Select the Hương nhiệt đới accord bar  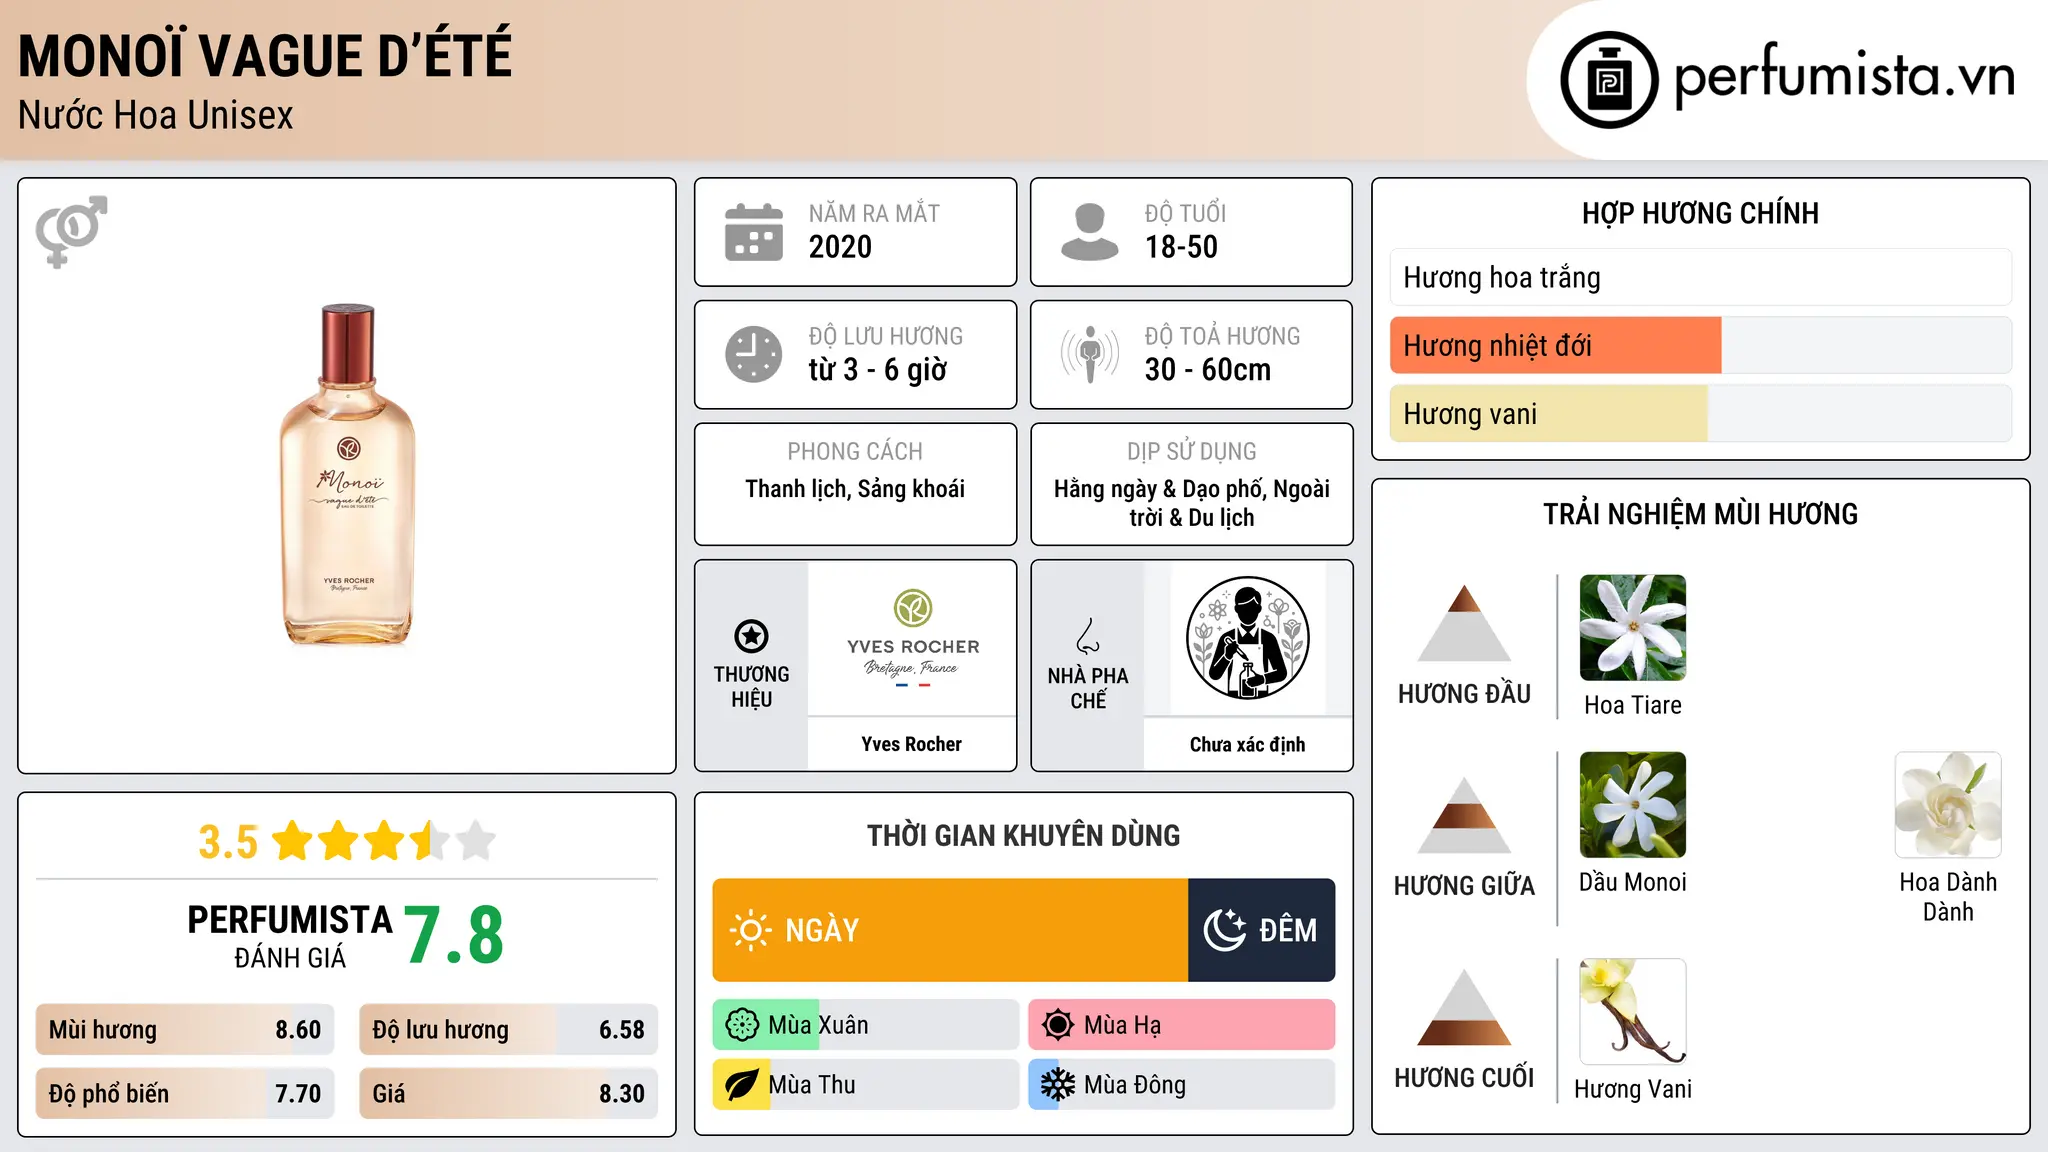pyautogui.click(x=1701, y=345)
